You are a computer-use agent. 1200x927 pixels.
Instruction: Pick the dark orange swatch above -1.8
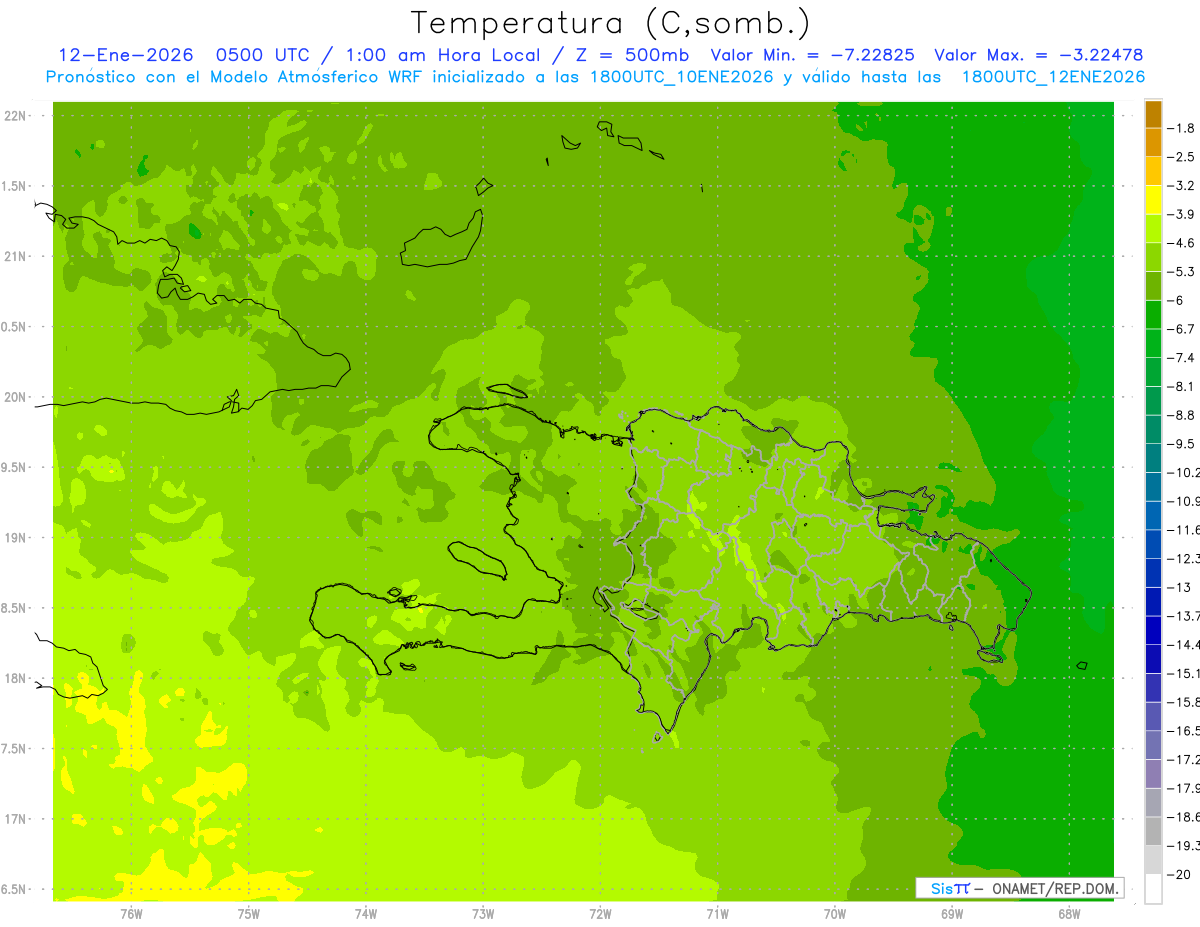(x=1153, y=114)
